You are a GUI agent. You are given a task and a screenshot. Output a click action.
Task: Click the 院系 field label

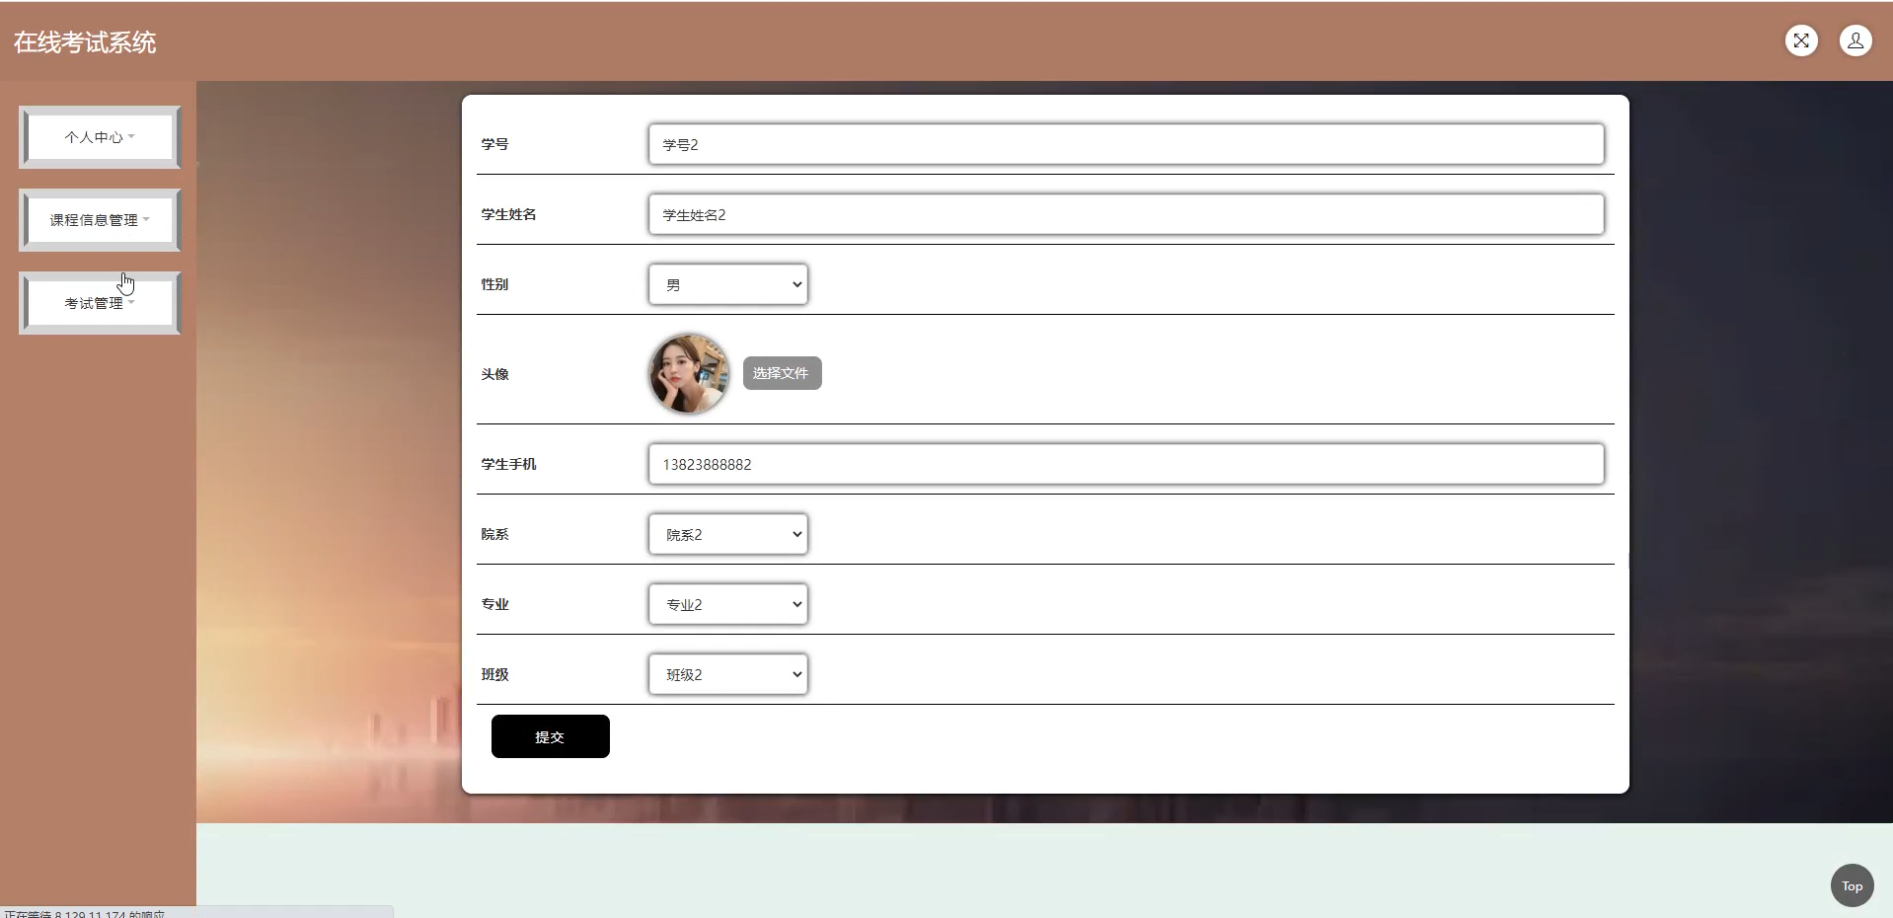(495, 534)
